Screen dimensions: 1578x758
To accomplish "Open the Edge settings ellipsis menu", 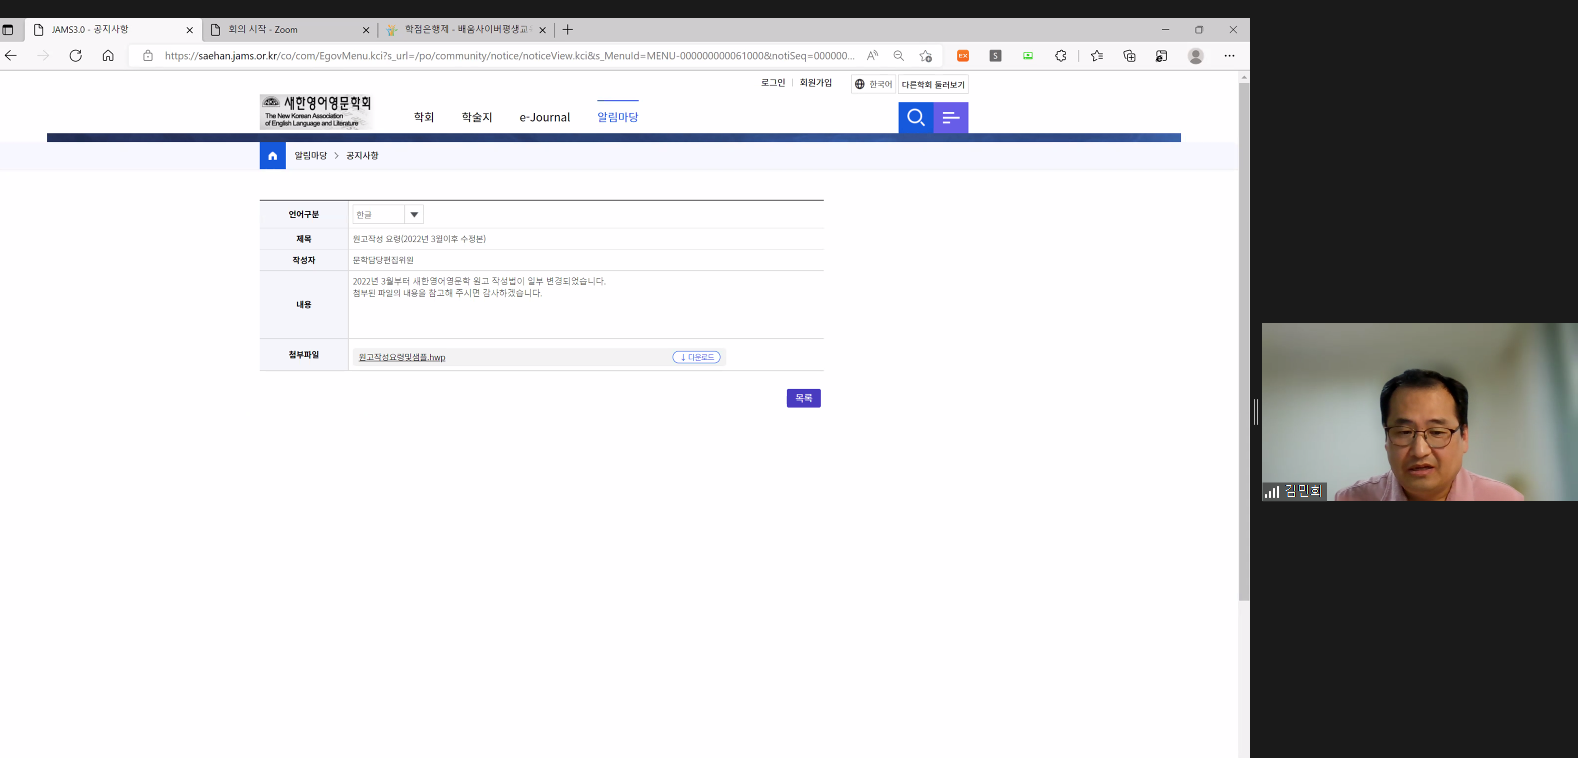I will tap(1229, 56).
